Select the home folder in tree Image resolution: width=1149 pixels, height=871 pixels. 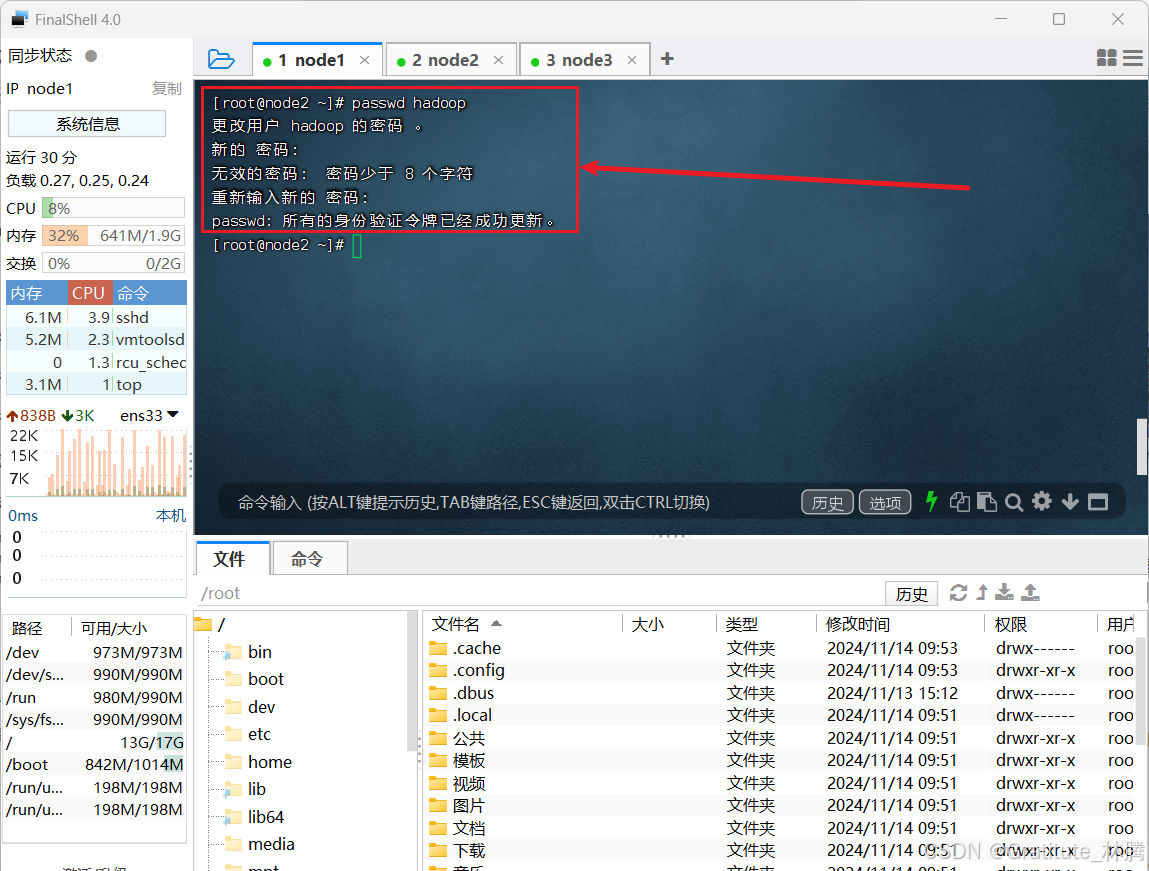(x=259, y=762)
